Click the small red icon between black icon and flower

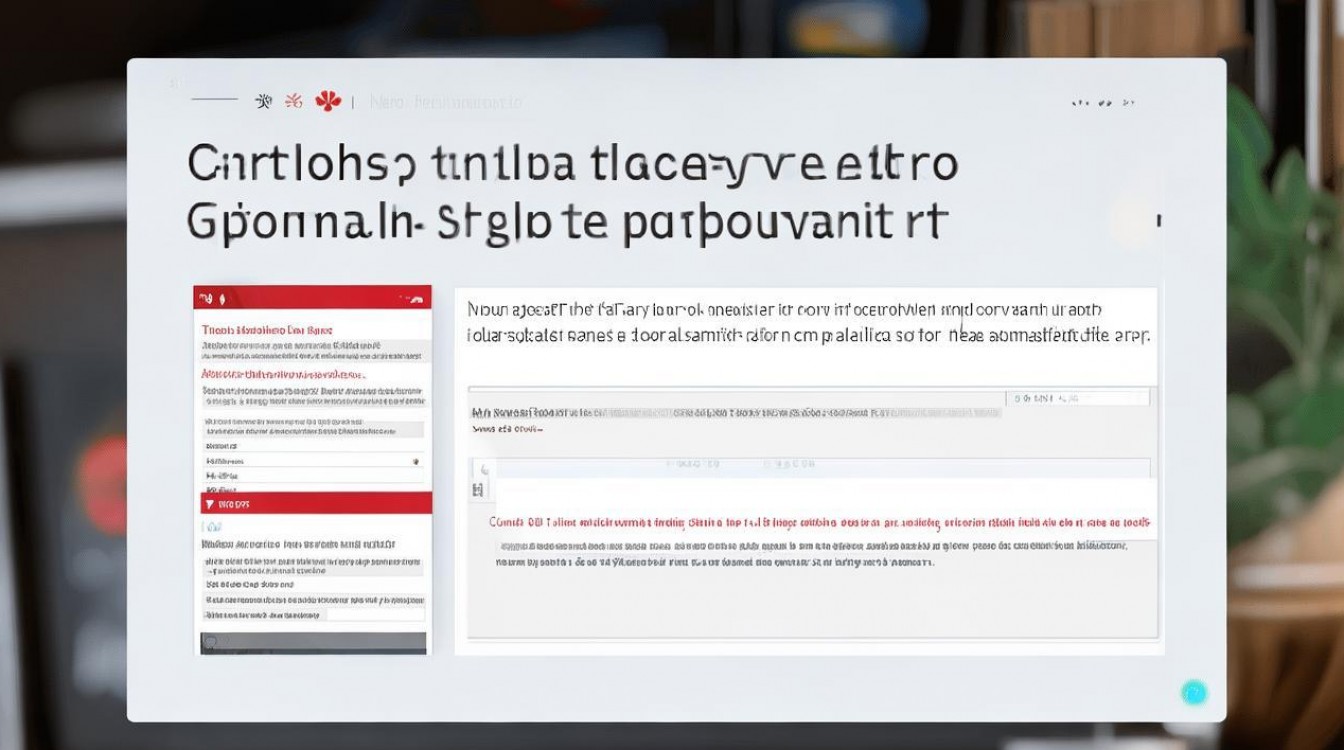294,101
